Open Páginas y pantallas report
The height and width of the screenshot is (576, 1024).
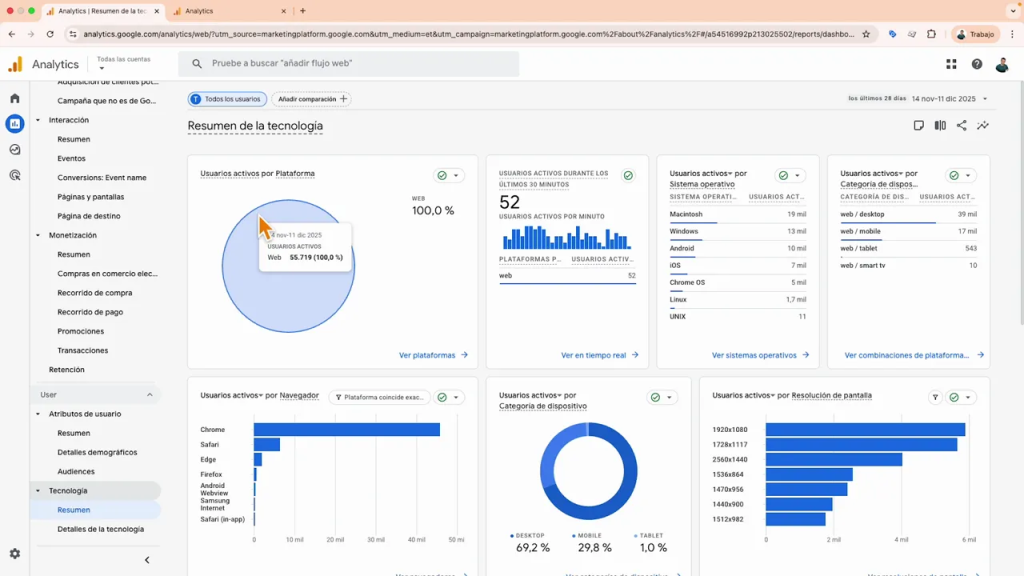click(x=91, y=197)
